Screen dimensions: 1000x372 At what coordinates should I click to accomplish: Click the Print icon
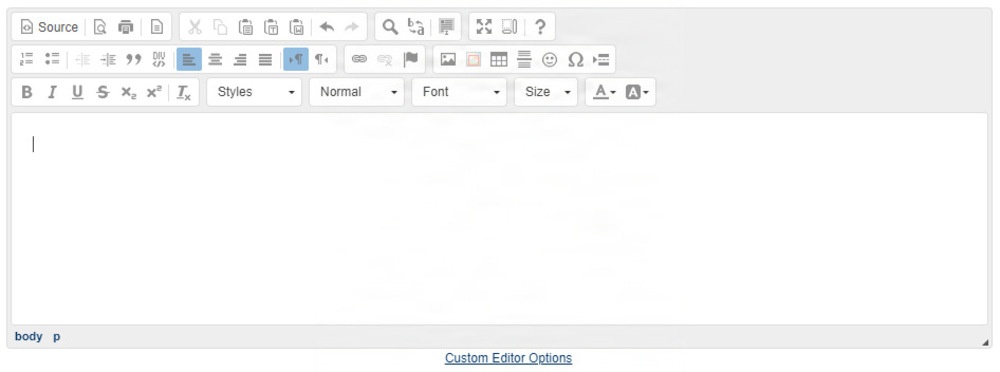126,27
